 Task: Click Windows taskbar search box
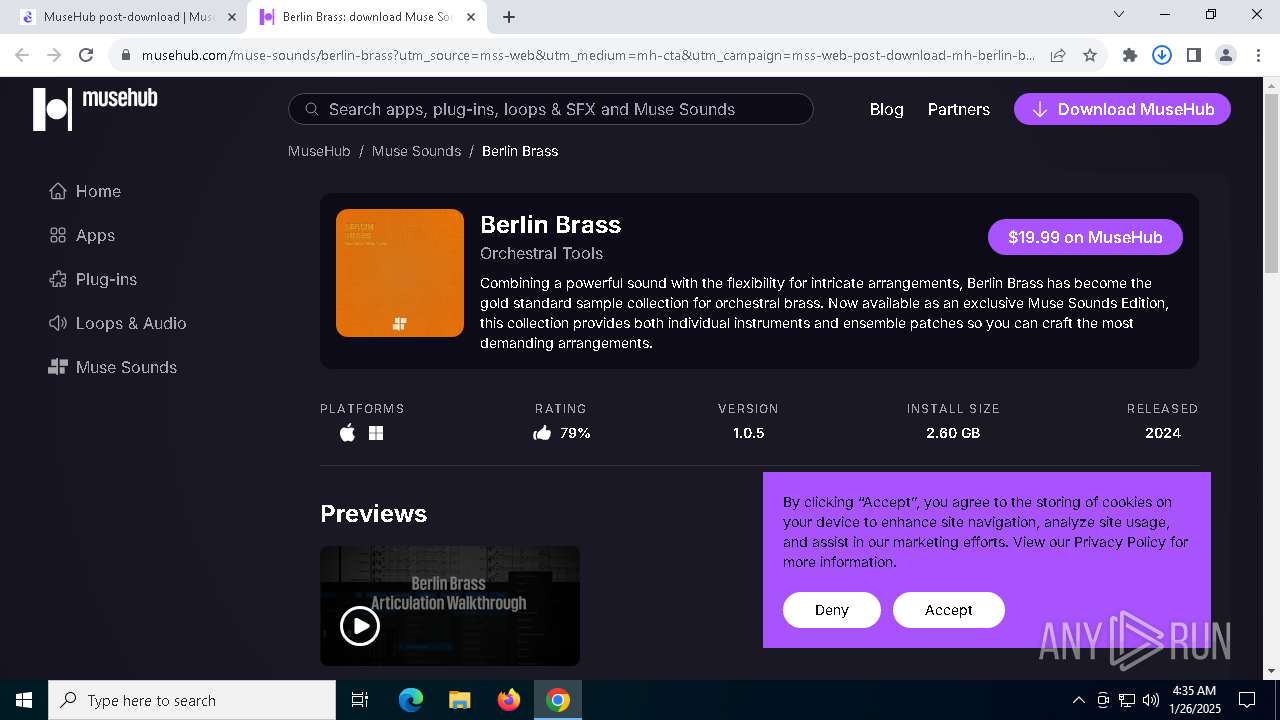point(192,700)
